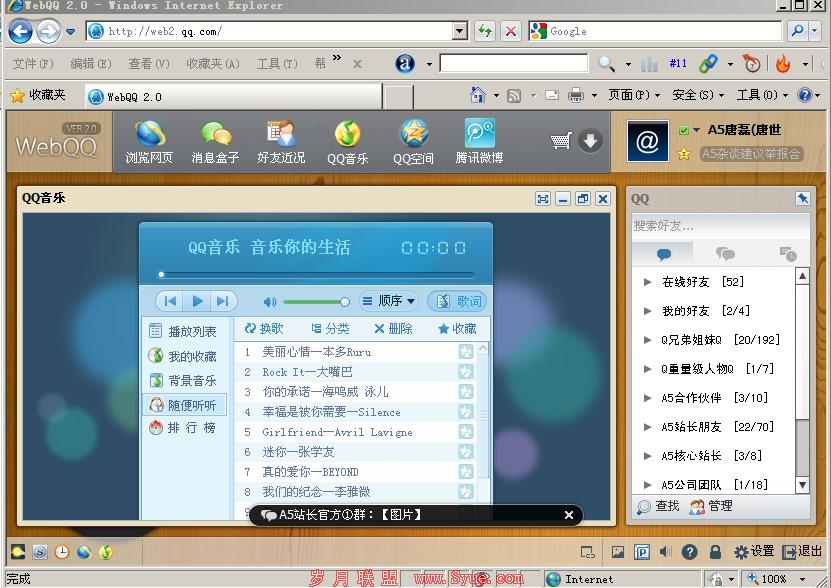Expand the 在线好友 [52] group
This screenshot has height=588, width=831.
pyautogui.click(x=647, y=282)
